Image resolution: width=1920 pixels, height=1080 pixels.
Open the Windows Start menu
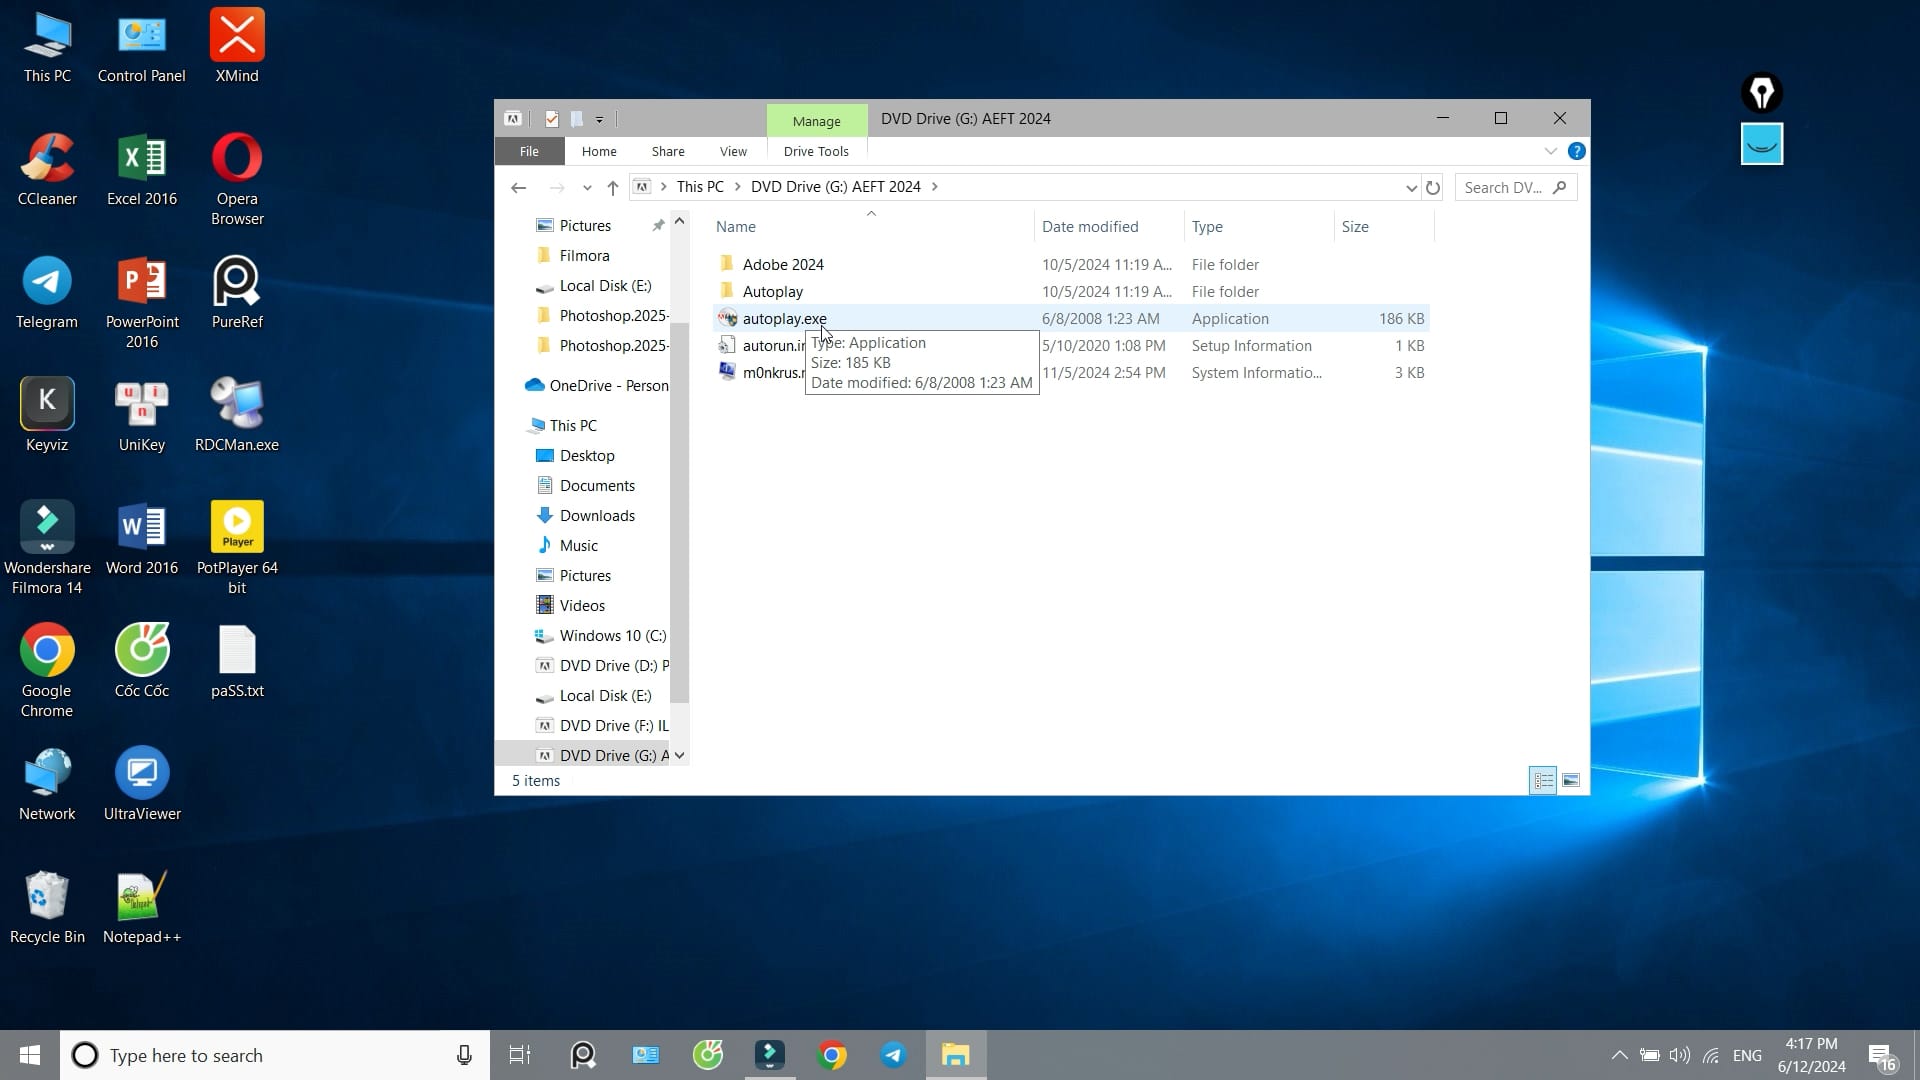point(30,1055)
